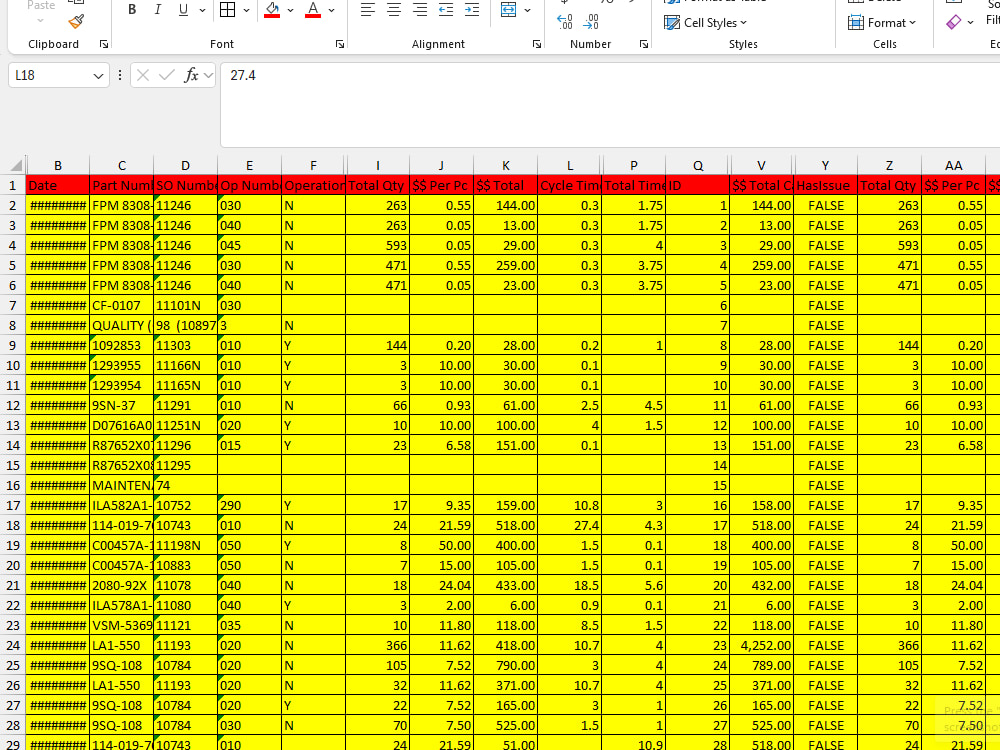Click cell '290' in Op Number column
This screenshot has height=750, width=1000.
(249, 506)
